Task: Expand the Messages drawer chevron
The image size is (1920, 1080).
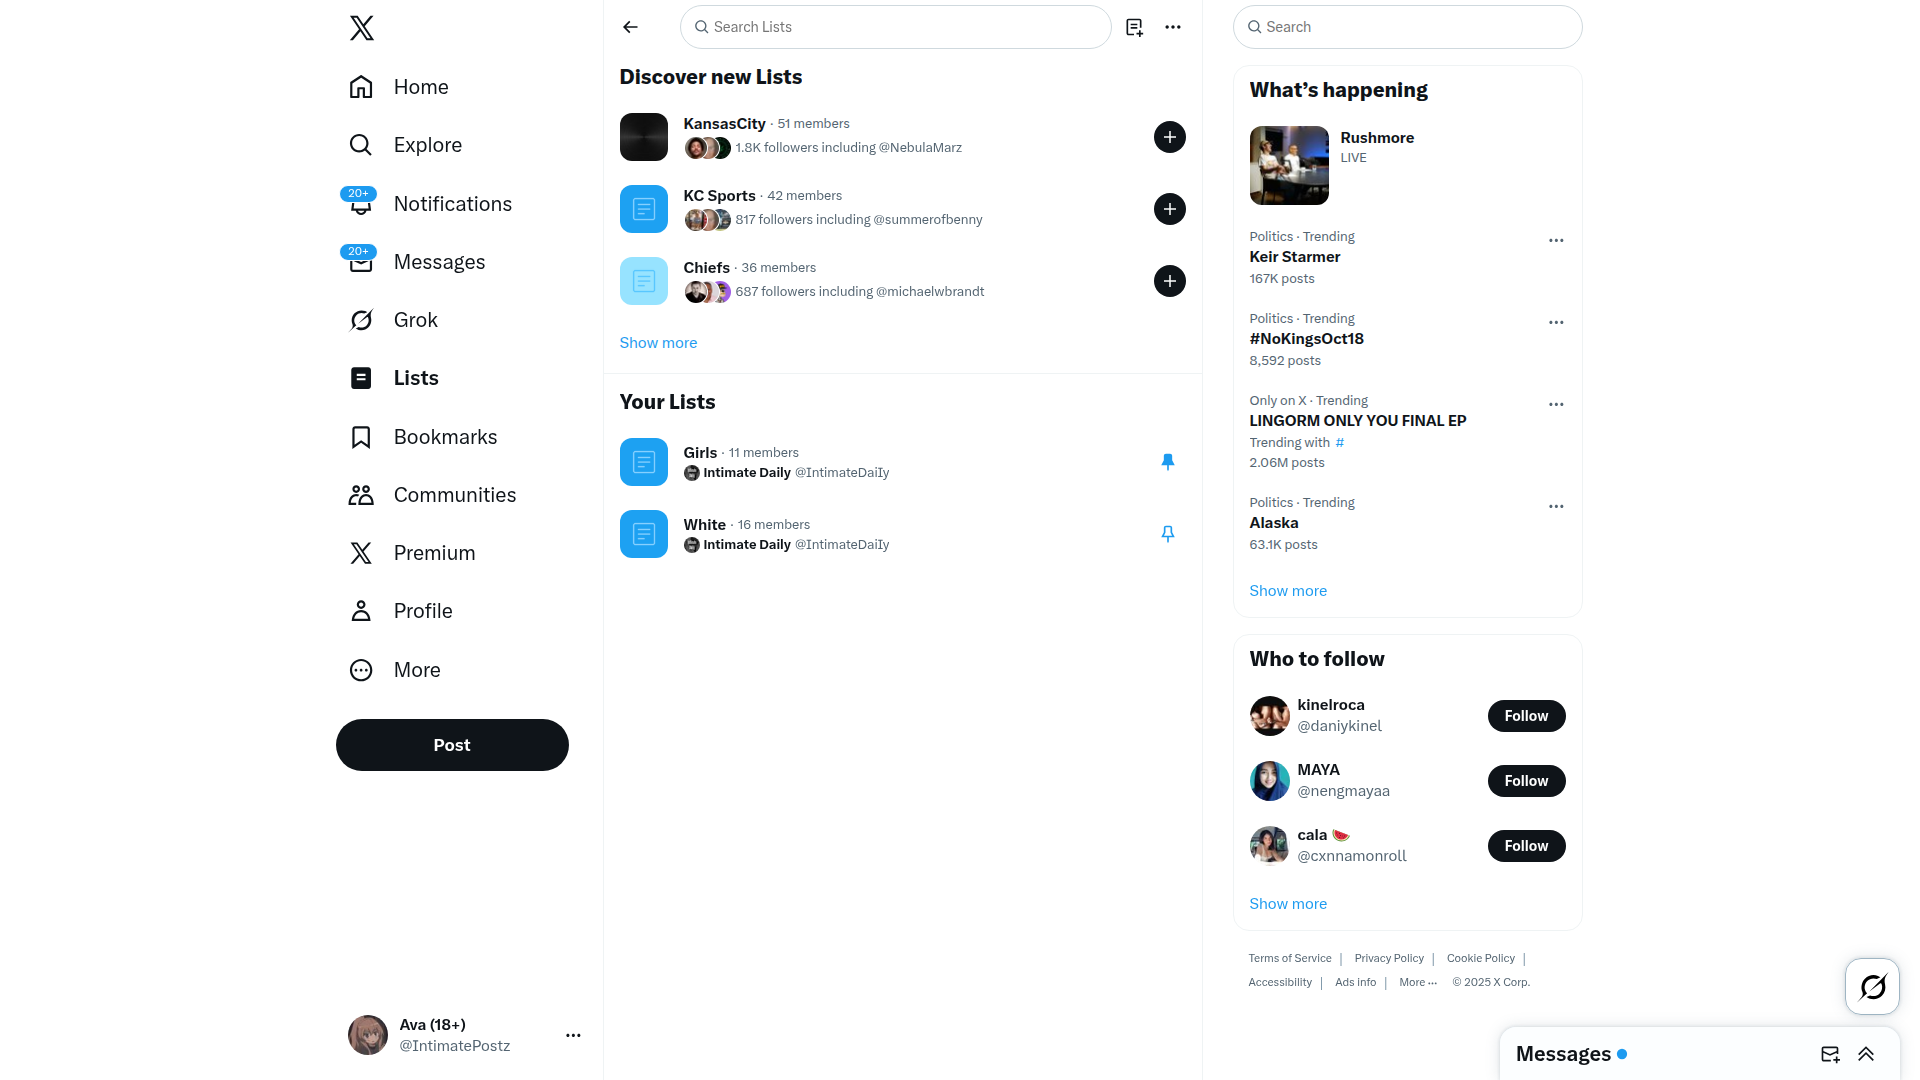Action: 1866,1054
